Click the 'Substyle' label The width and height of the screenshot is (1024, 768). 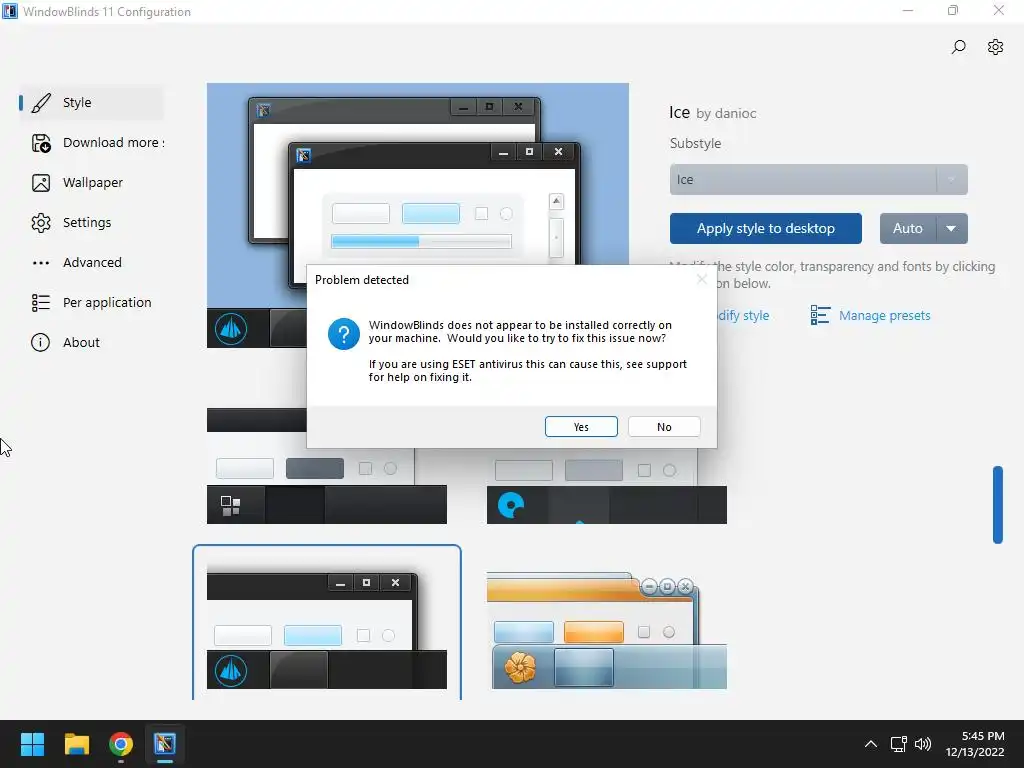click(x=695, y=144)
